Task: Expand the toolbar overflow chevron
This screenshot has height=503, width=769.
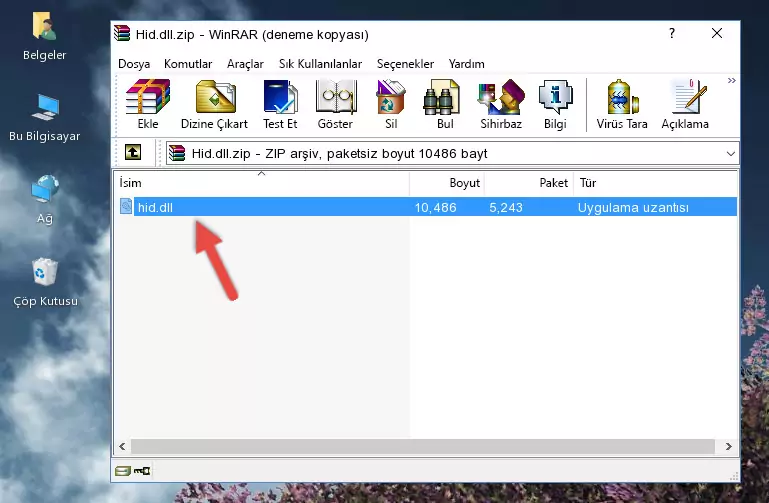Action: pyautogui.click(x=731, y=80)
